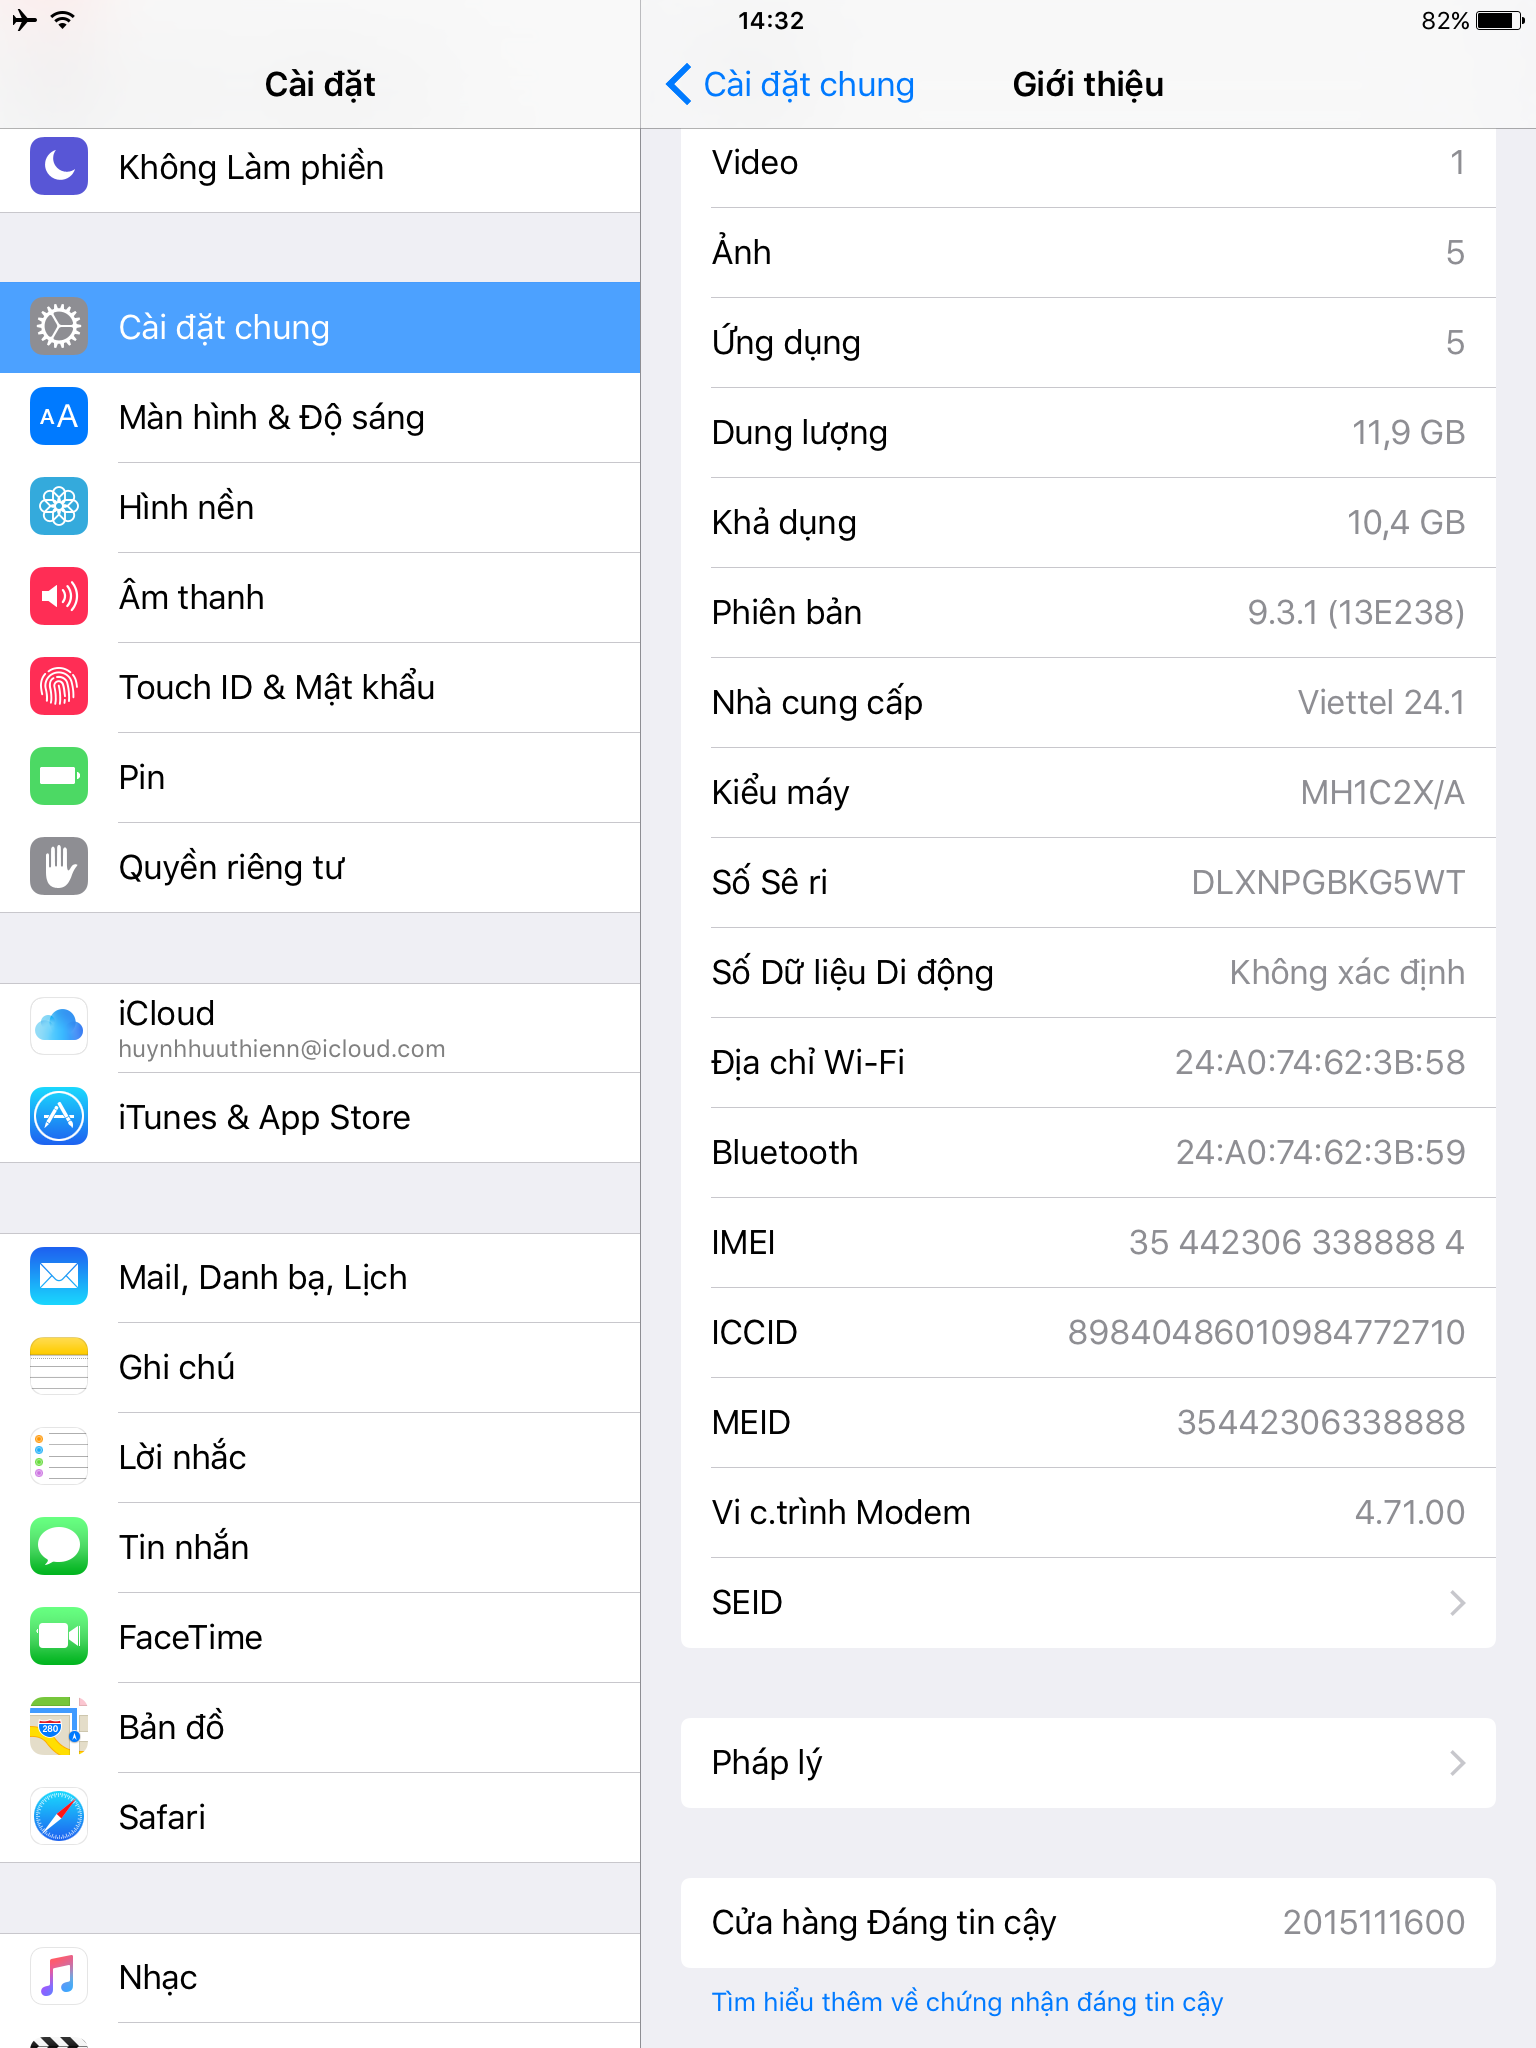The image size is (1536, 2048).
Task: Open iTunes & App Store settings
Action: [x=320, y=1117]
